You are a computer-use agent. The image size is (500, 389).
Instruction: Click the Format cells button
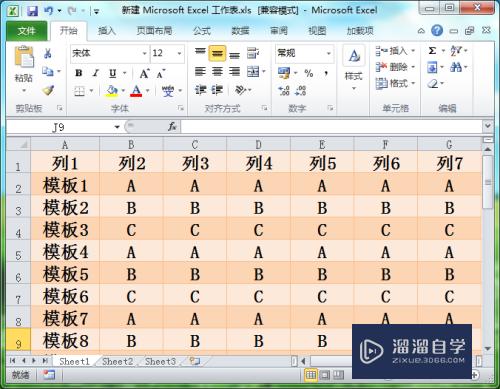point(395,83)
